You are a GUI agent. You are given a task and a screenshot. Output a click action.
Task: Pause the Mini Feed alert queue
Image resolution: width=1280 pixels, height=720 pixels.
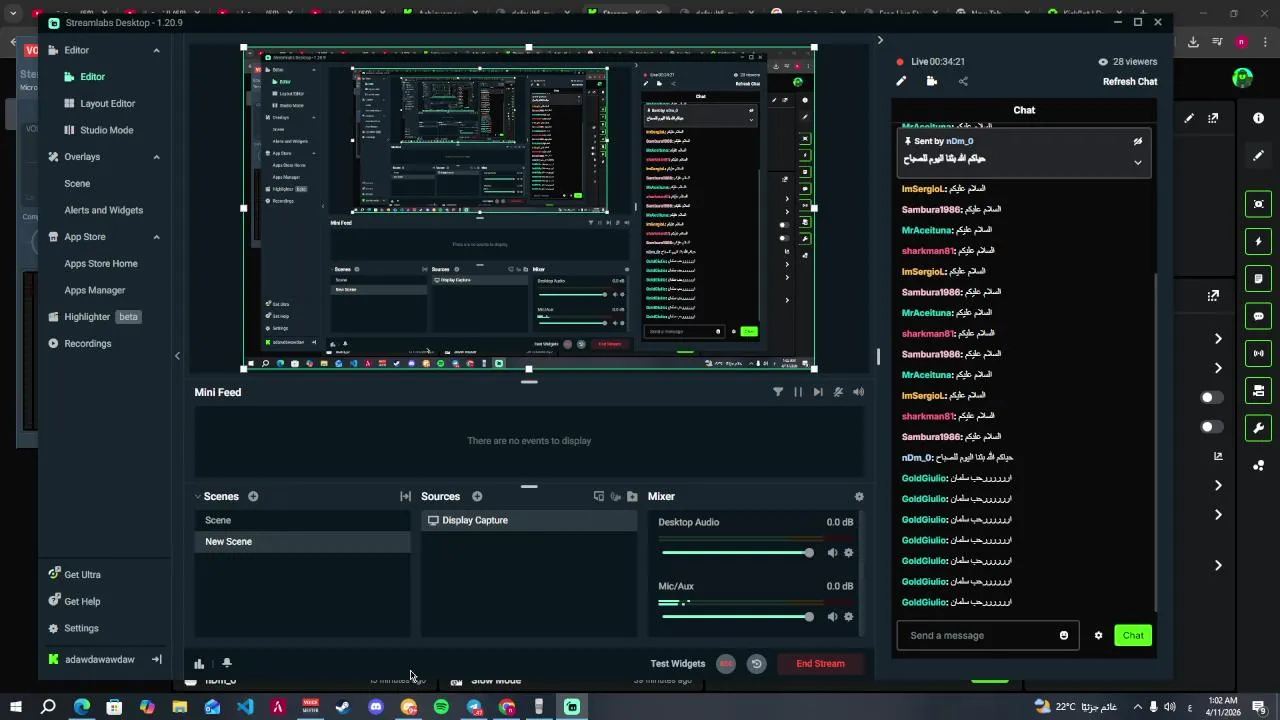(x=798, y=392)
